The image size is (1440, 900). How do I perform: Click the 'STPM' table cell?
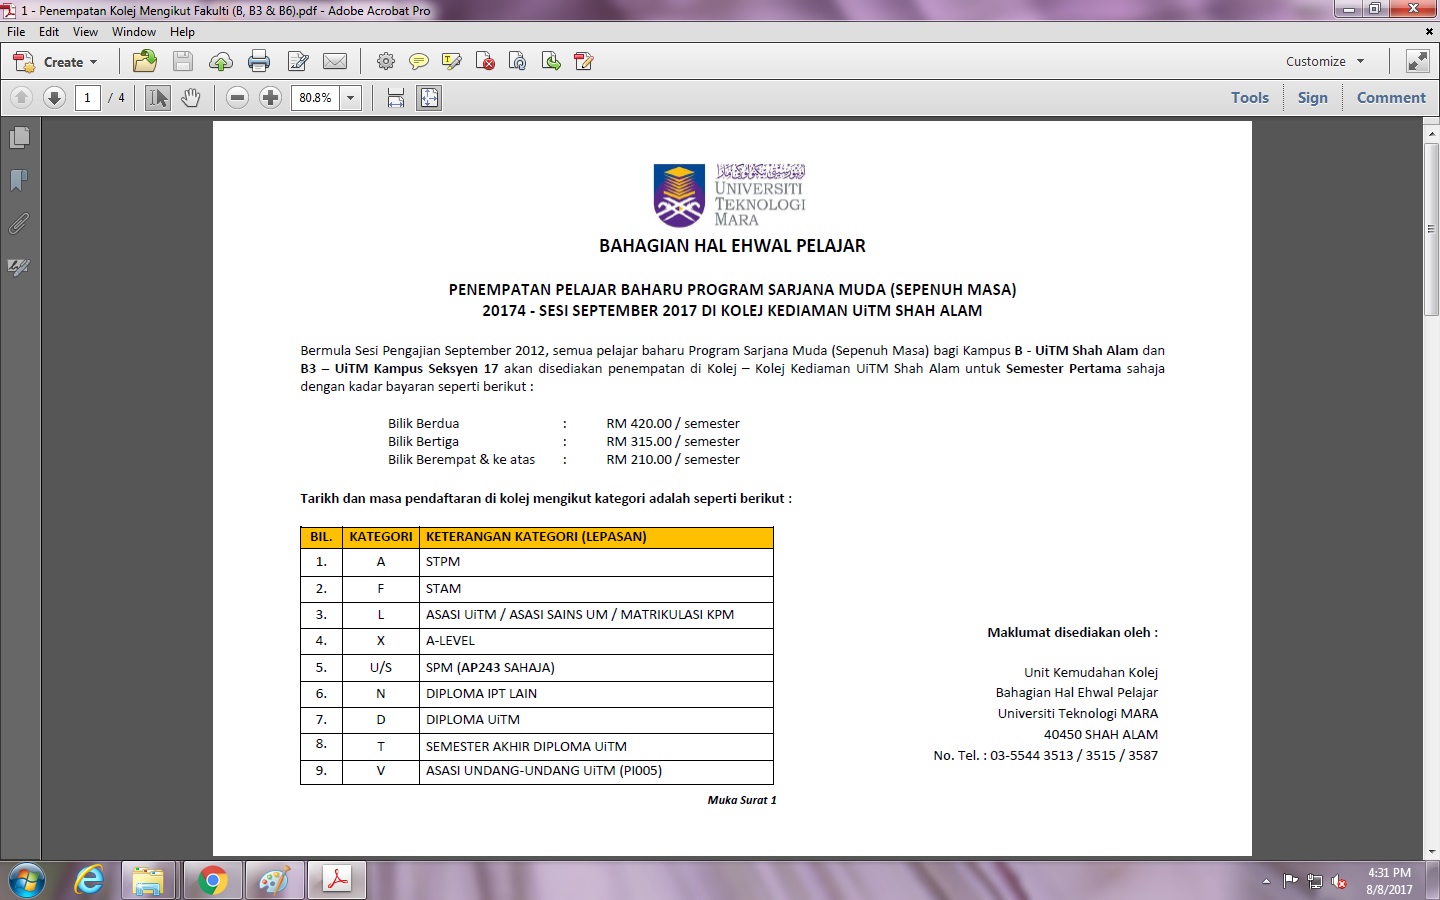pos(596,562)
